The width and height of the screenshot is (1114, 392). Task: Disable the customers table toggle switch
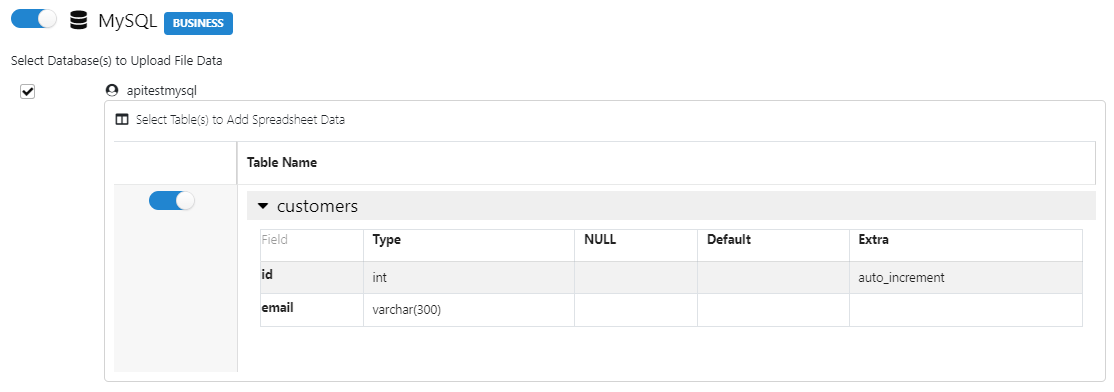click(171, 201)
